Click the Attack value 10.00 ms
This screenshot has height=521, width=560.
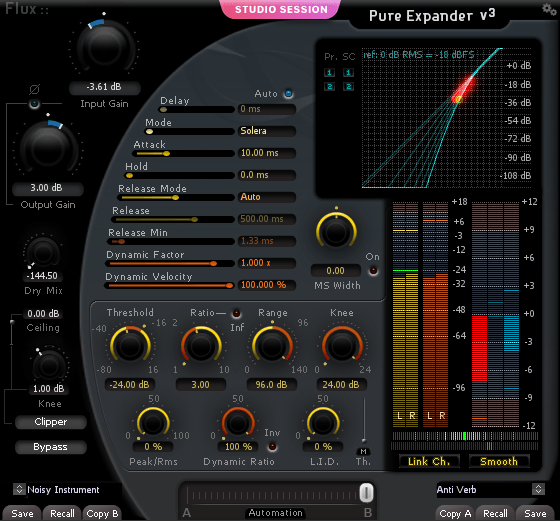click(x=267, y=153)
